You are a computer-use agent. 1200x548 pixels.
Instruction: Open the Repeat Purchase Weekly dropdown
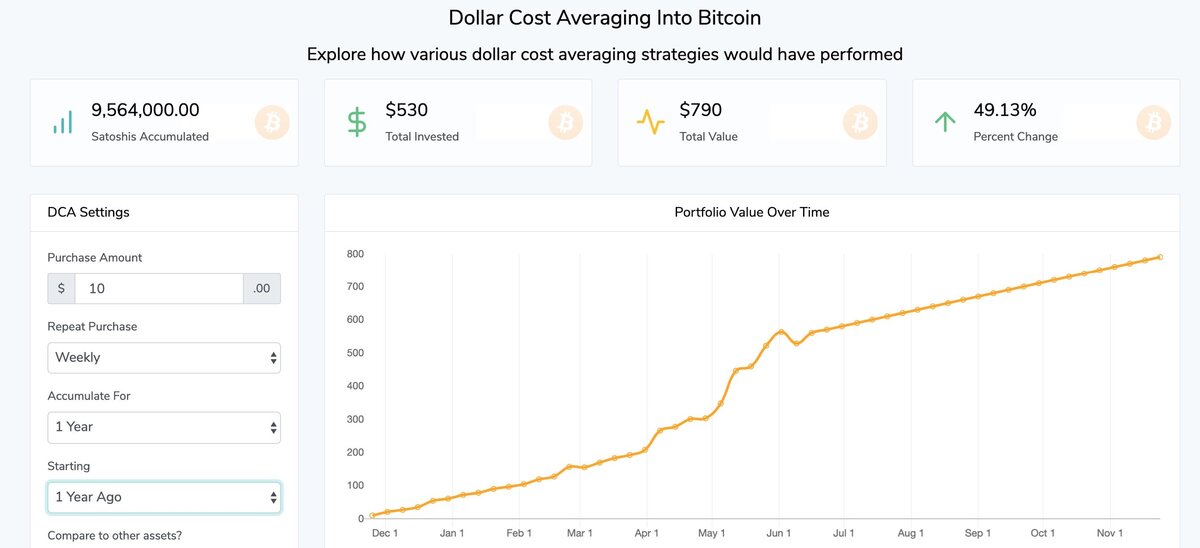pyautogui.click(x=164, y=357)
